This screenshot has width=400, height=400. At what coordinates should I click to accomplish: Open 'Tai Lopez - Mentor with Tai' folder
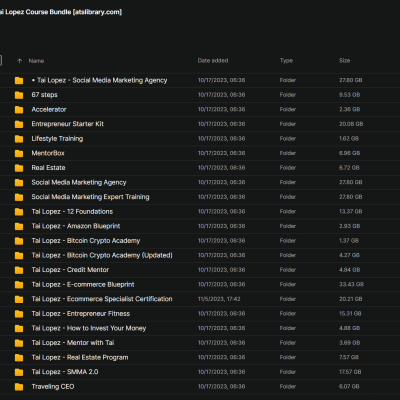click(x=73, y=343)
